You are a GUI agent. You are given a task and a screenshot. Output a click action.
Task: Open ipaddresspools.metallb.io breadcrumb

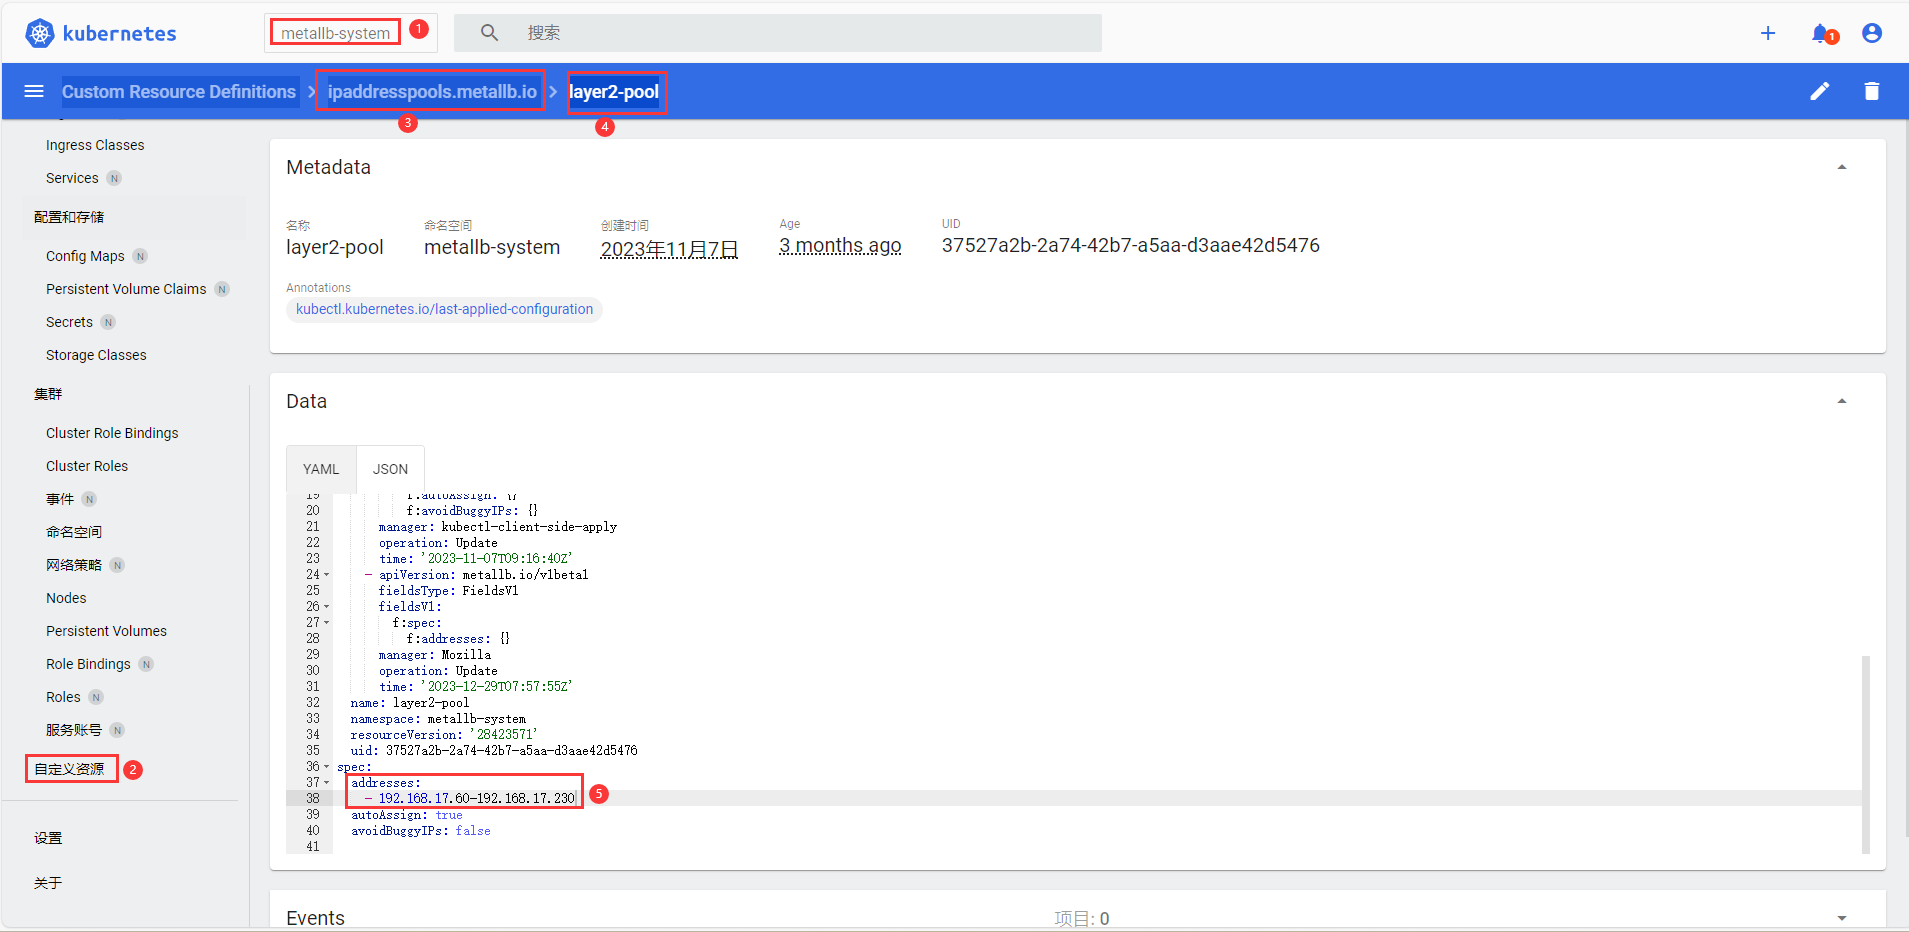coord(432,92)
